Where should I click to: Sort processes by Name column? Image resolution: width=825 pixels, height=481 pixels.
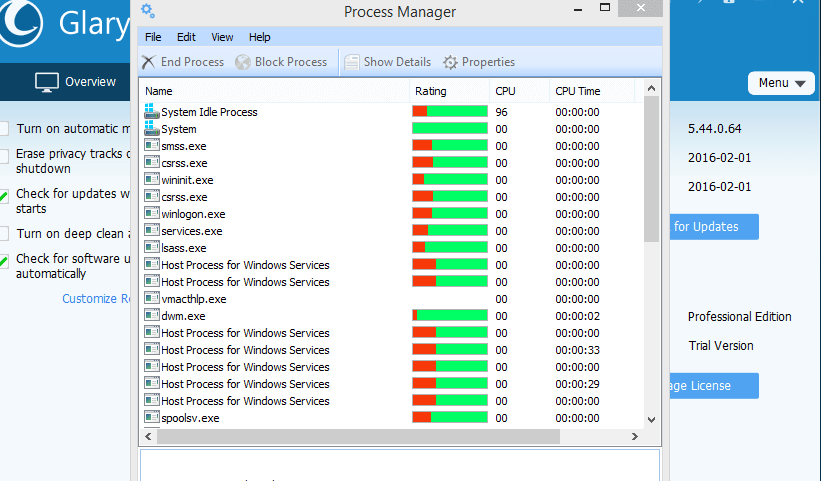[274, 91]
